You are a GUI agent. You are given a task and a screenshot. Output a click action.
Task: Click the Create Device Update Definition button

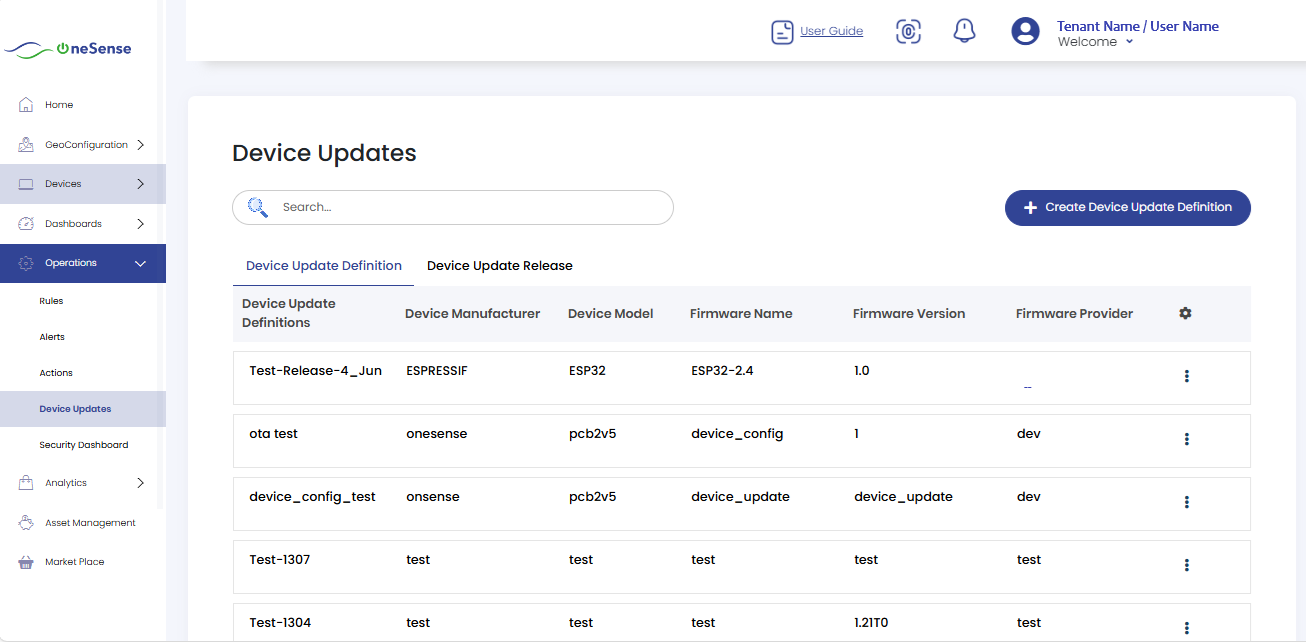[1127, 207]
